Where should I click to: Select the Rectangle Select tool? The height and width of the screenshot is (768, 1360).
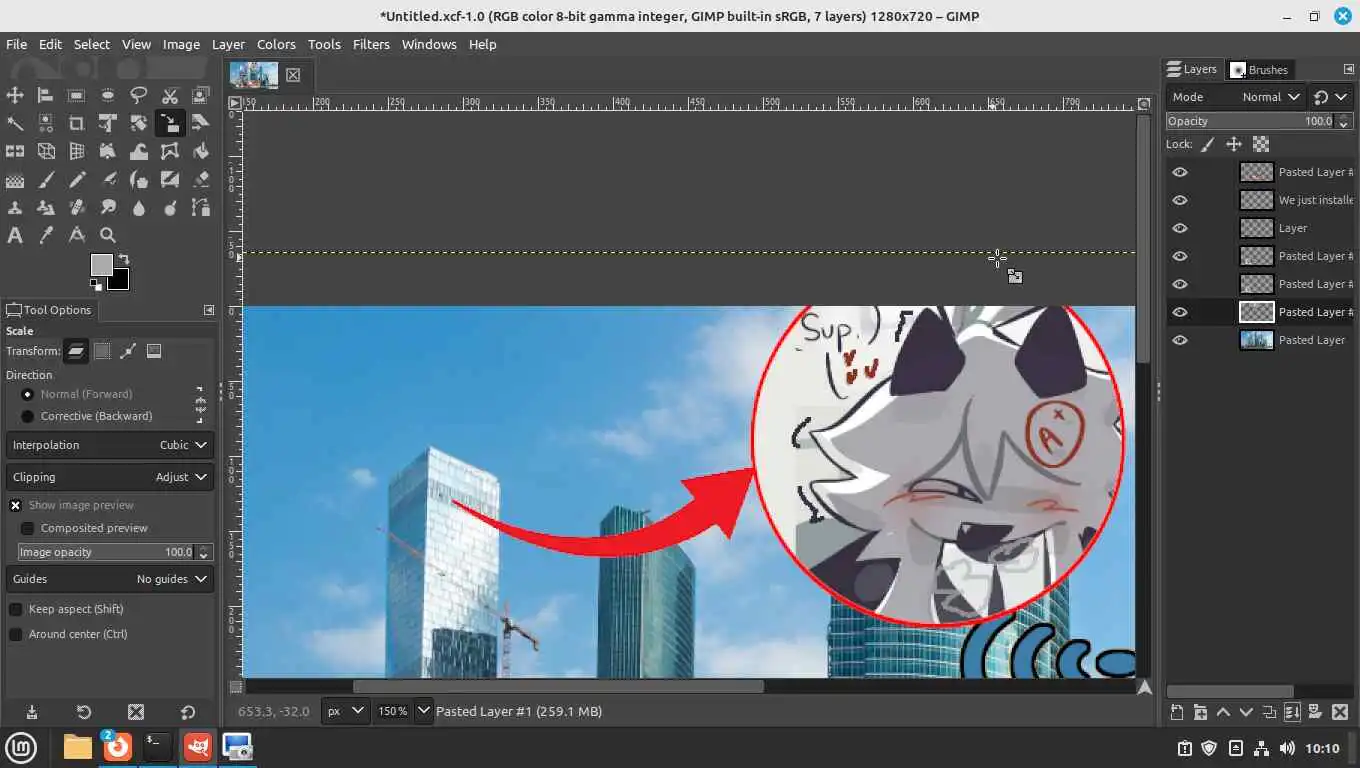tap(77, 95)
